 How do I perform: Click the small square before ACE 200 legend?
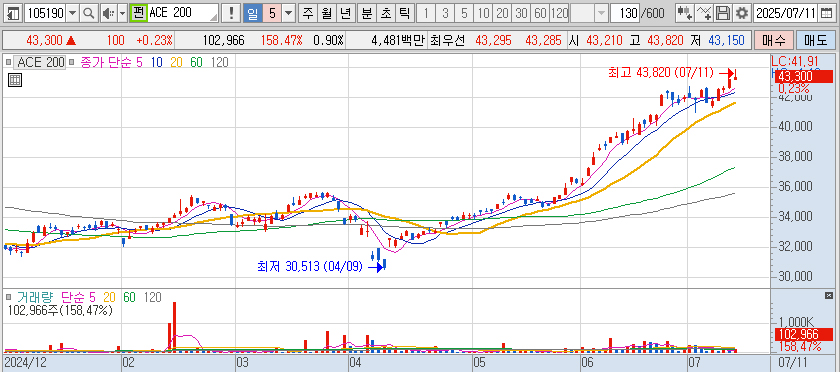(8, 63)
